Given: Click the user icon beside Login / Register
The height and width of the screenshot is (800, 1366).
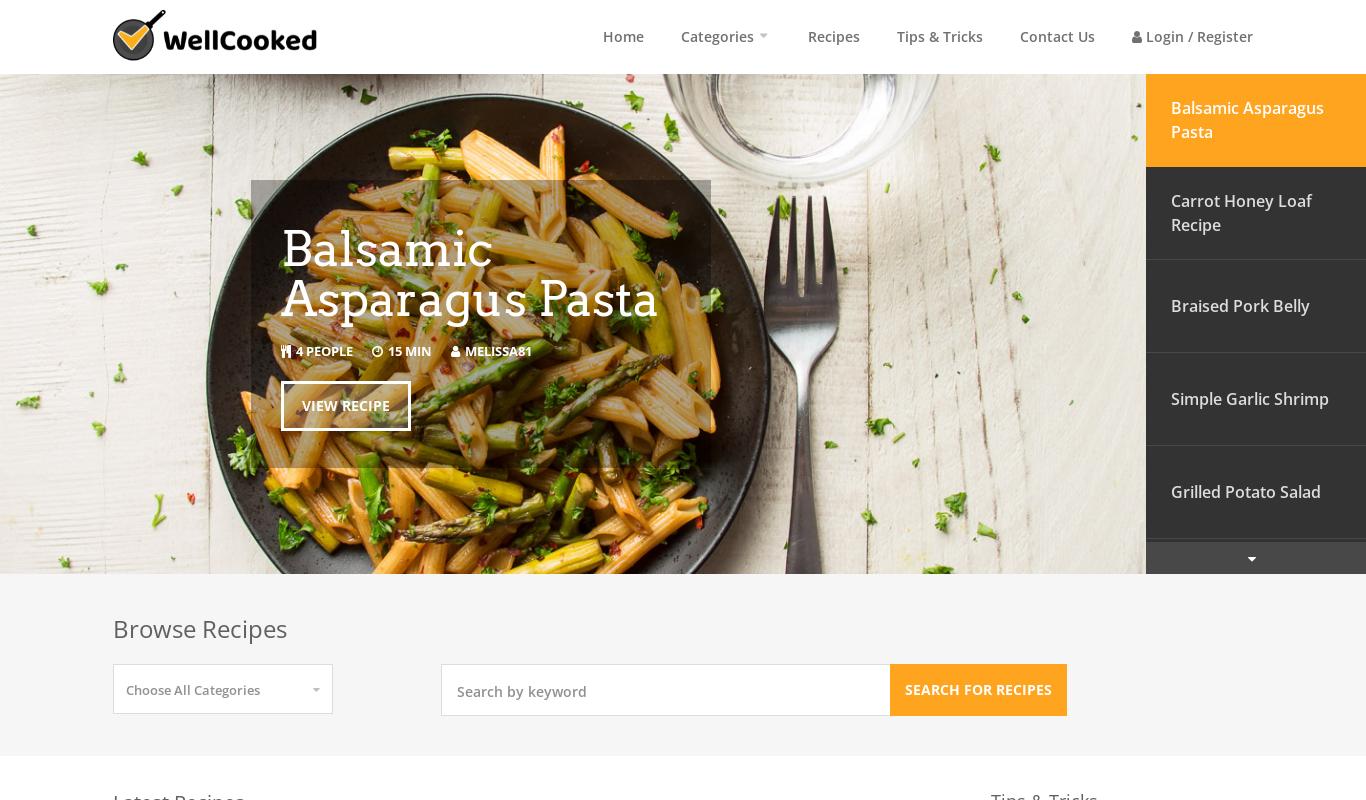Looking at the screenshot, I should click(1137, 37).
